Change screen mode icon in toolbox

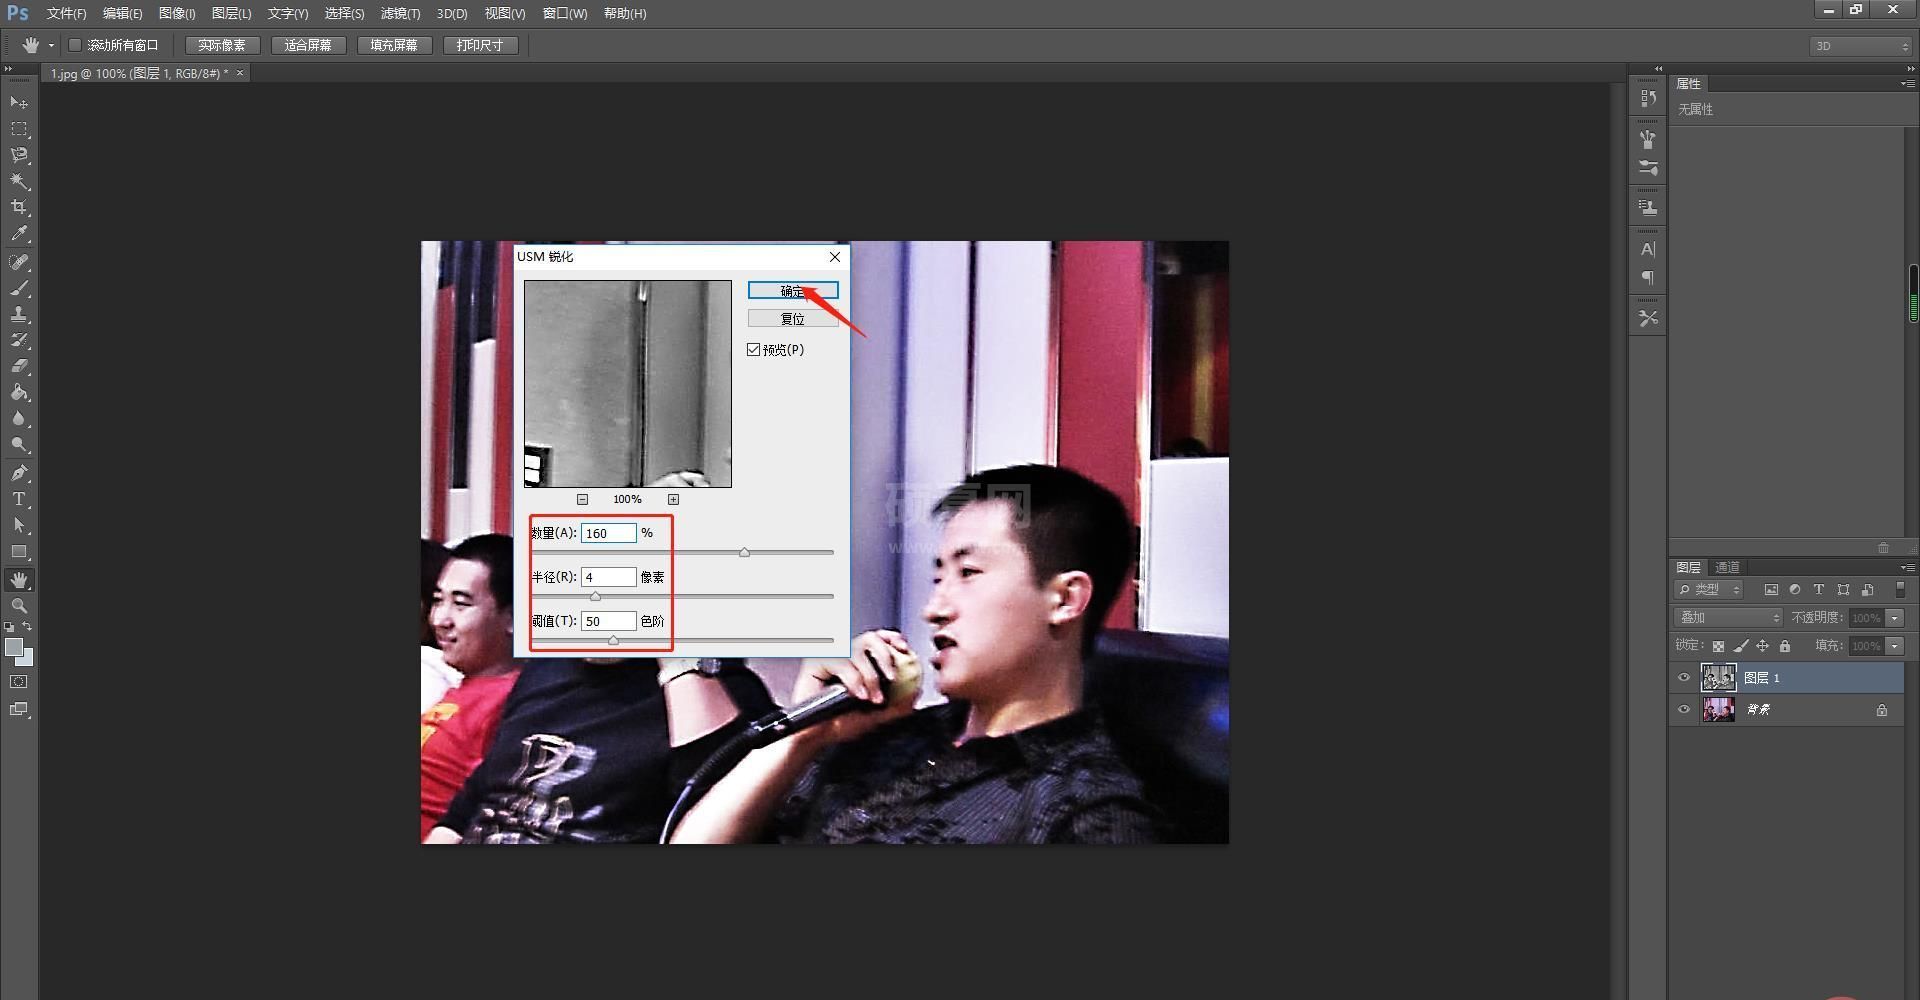click(19, 709)
